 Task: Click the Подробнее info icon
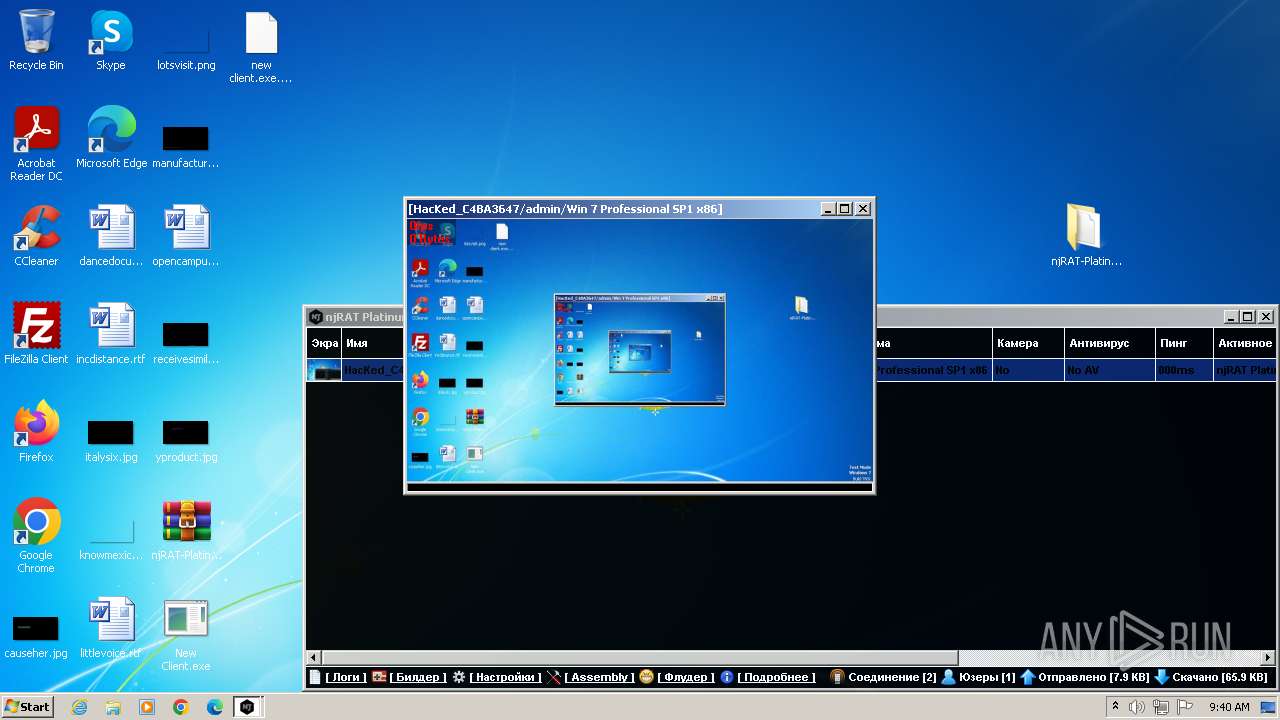[x=727, y=677]
